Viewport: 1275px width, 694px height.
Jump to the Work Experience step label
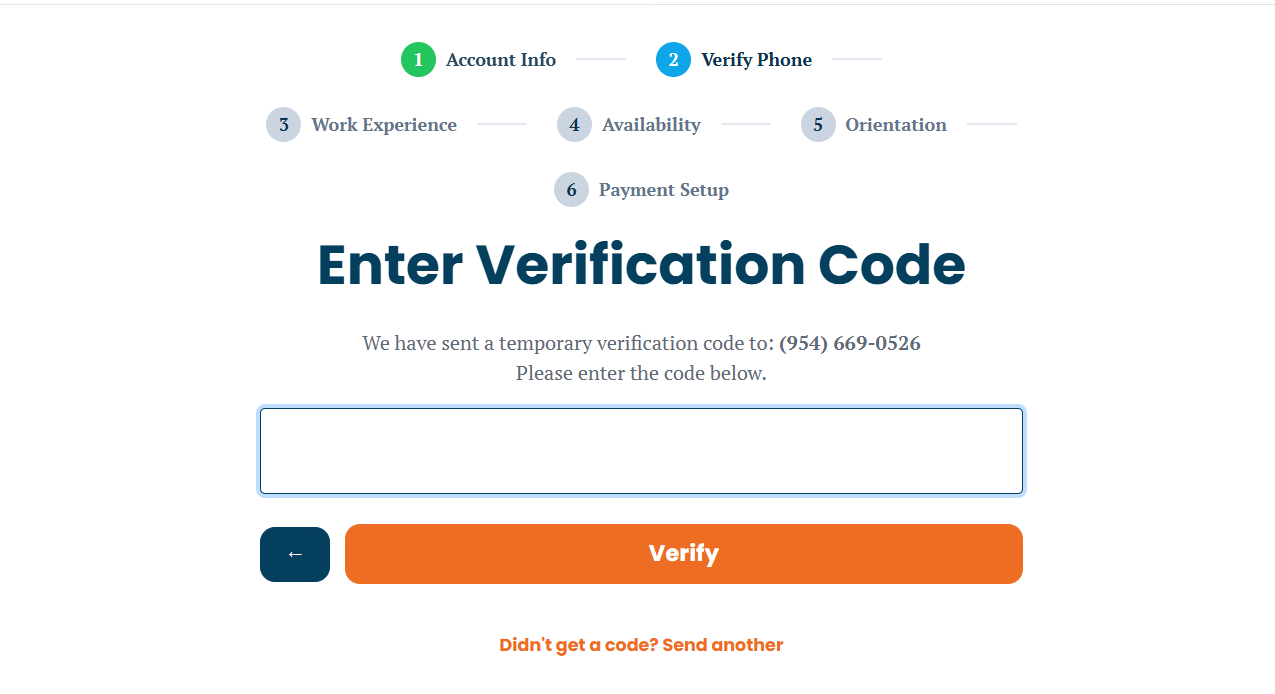coord(384,125)
